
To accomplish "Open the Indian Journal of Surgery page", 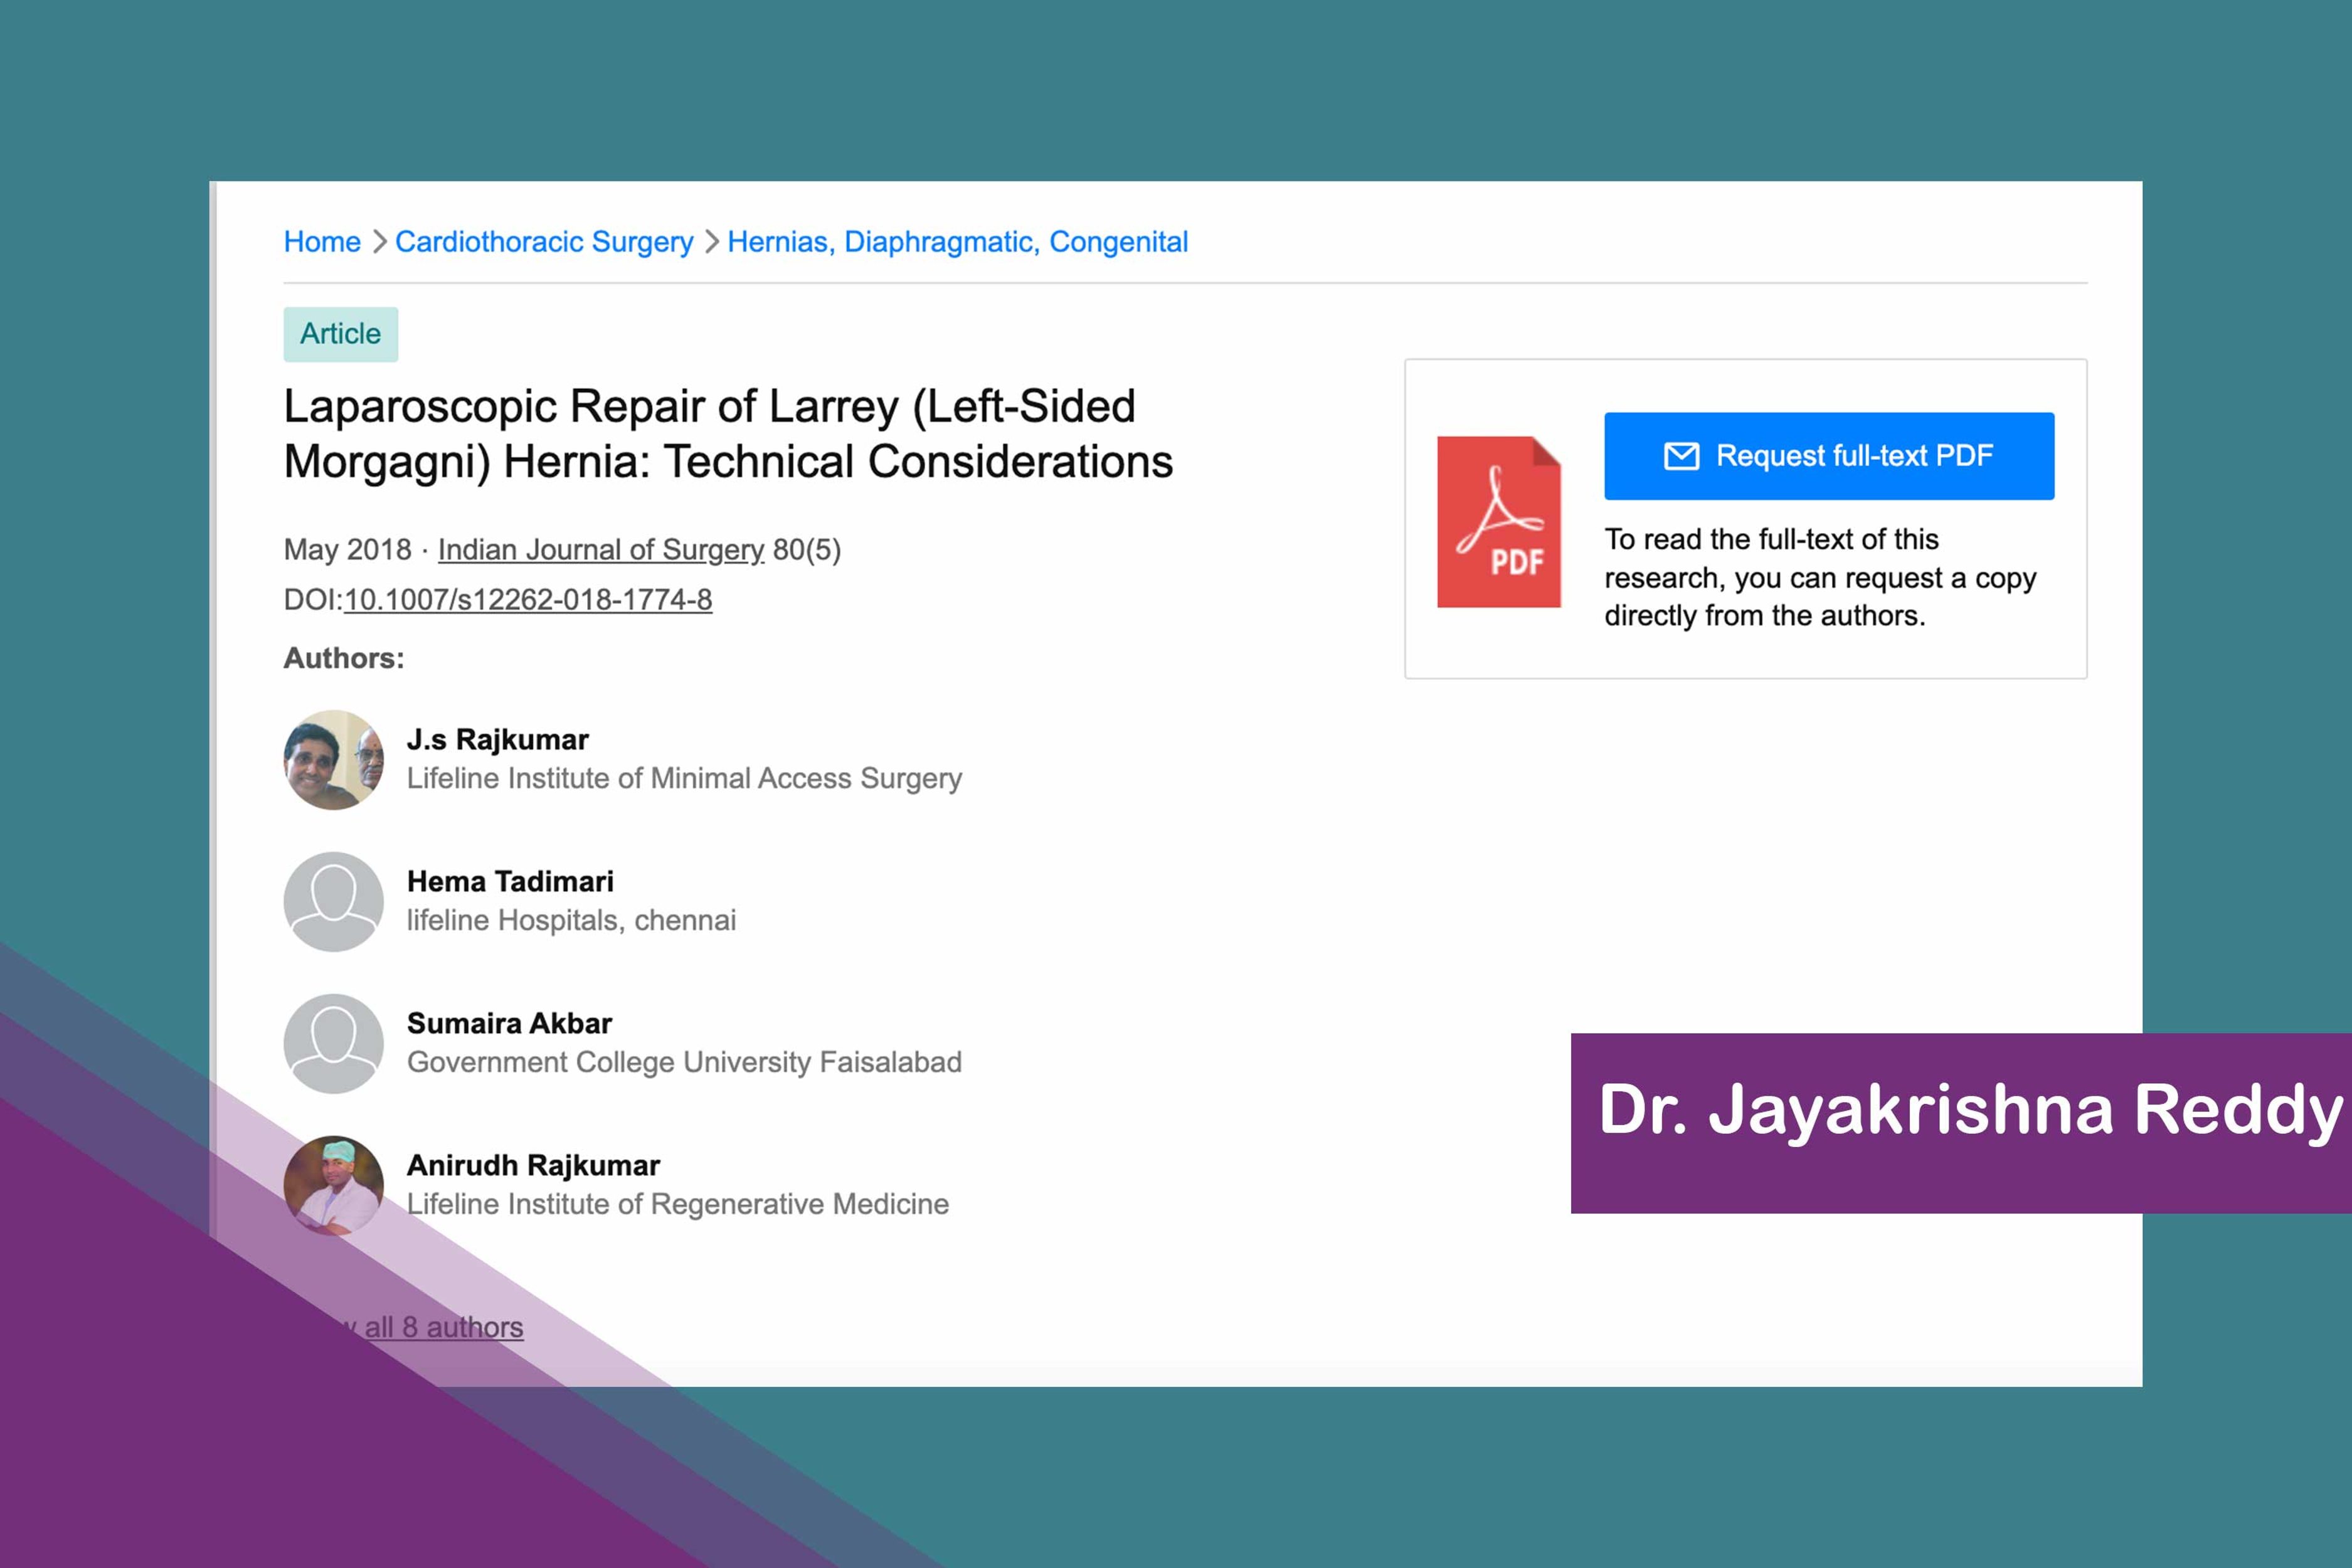I will point(600,549).
